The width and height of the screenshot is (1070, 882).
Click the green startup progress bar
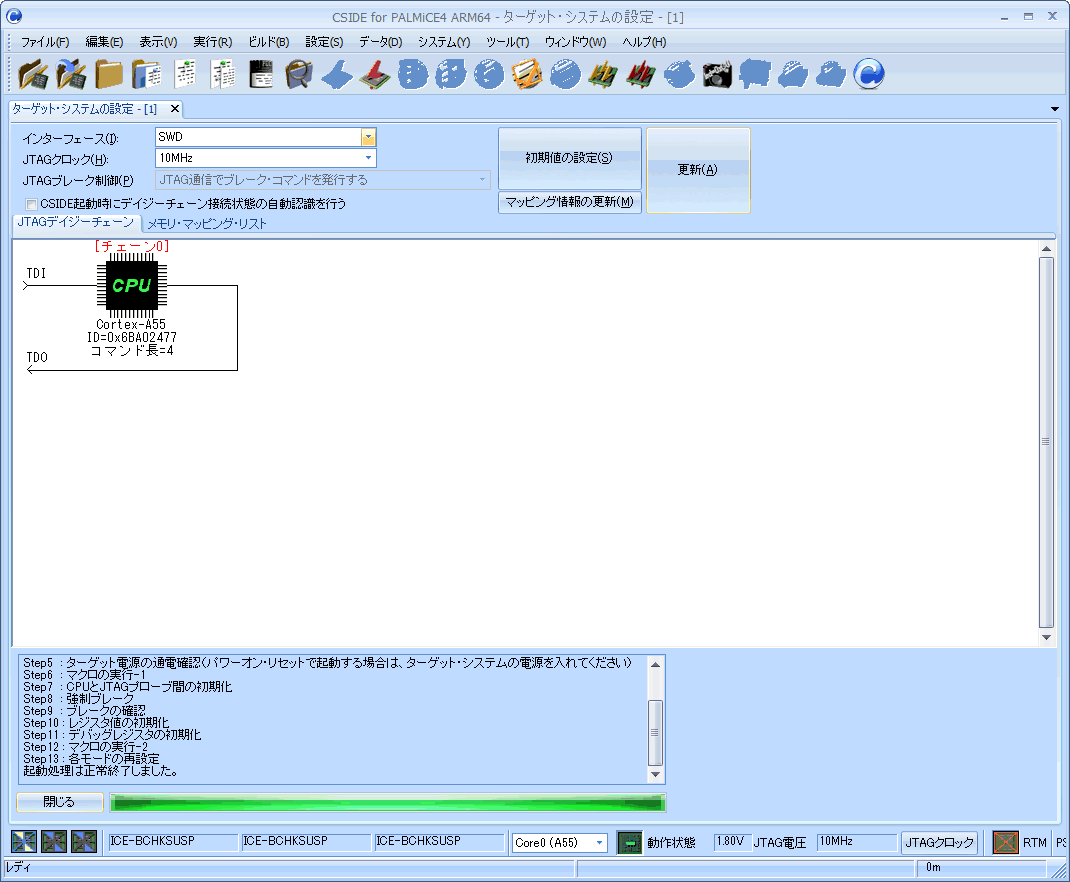[388, 802]
